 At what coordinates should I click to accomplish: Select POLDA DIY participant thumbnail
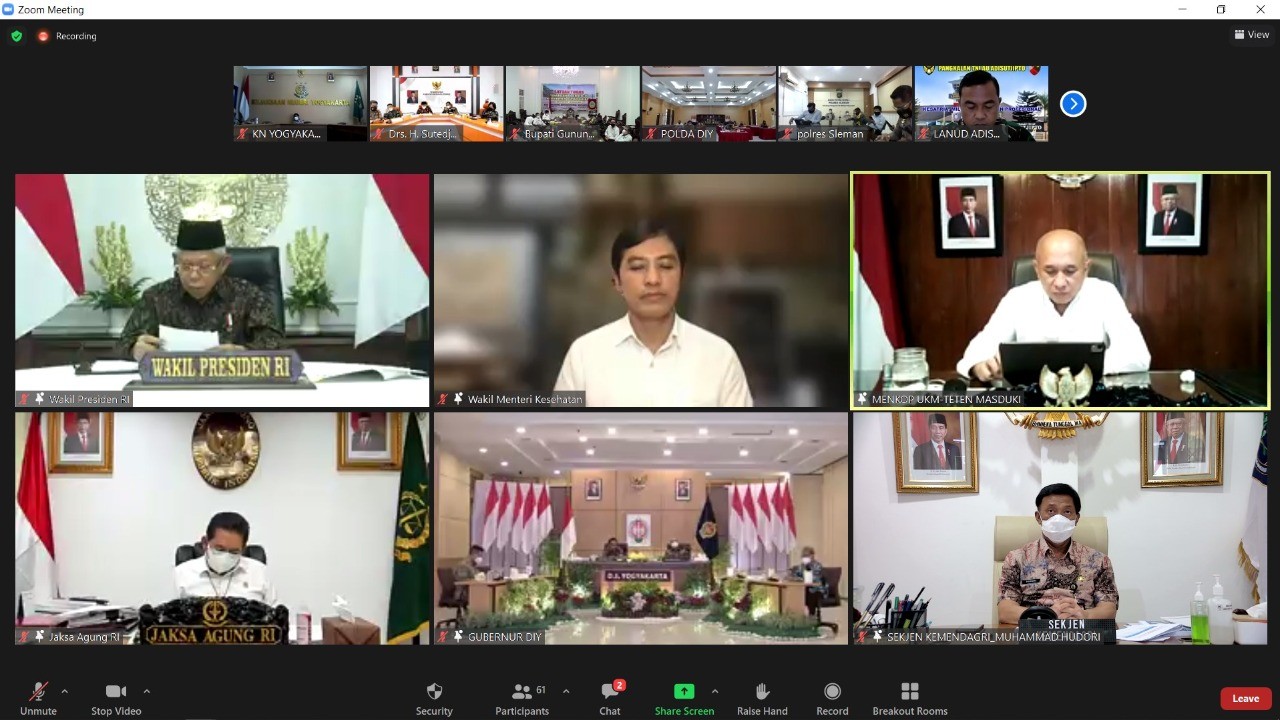(x=708, y=103)
